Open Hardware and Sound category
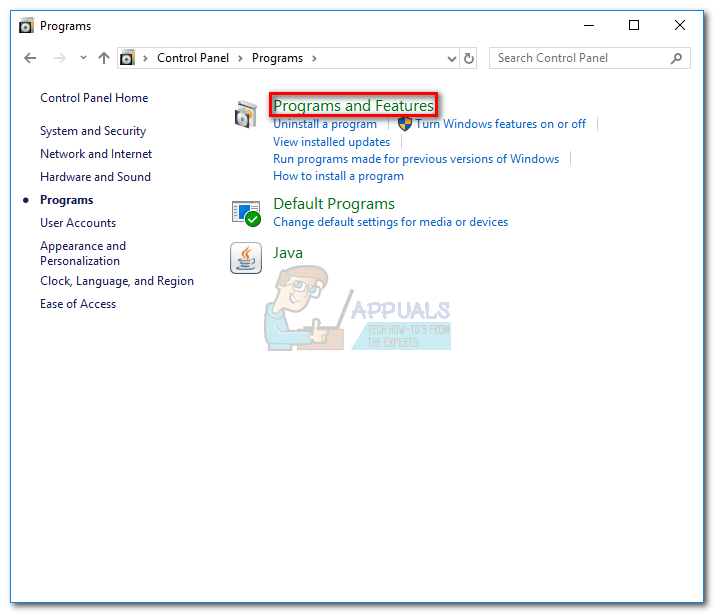 [95, 176]
